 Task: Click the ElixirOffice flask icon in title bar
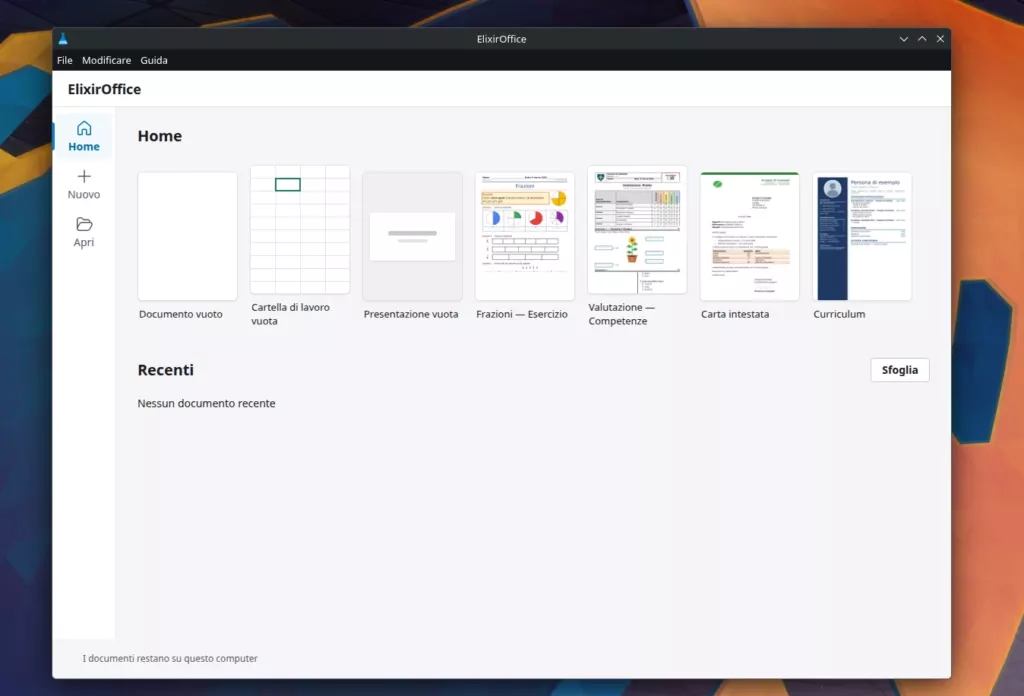click(x=63, y=39)
